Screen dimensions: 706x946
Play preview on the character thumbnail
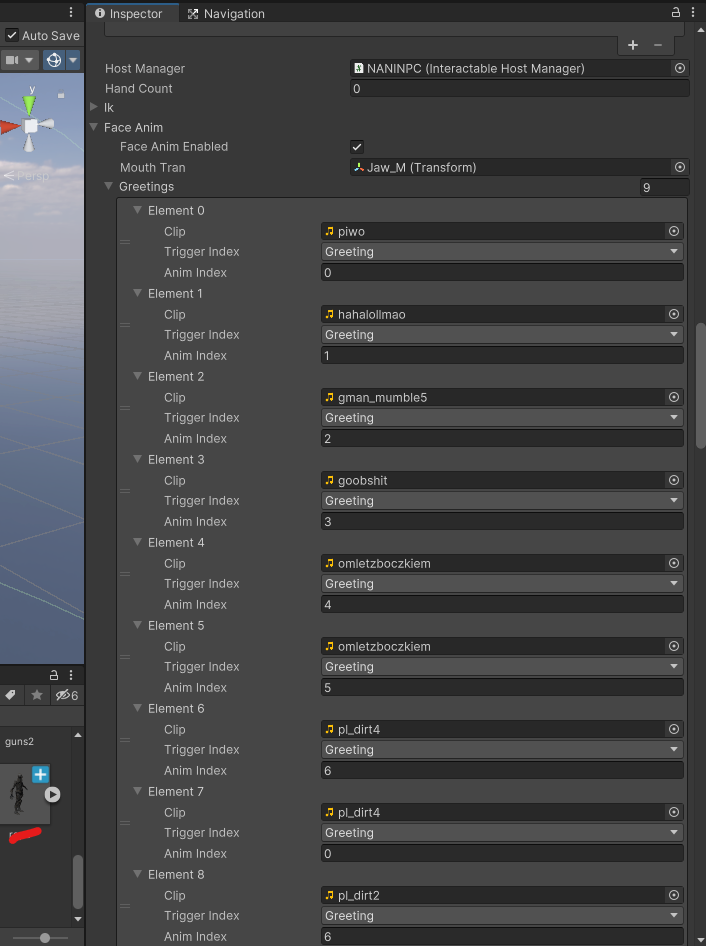(x=52, y=795)
